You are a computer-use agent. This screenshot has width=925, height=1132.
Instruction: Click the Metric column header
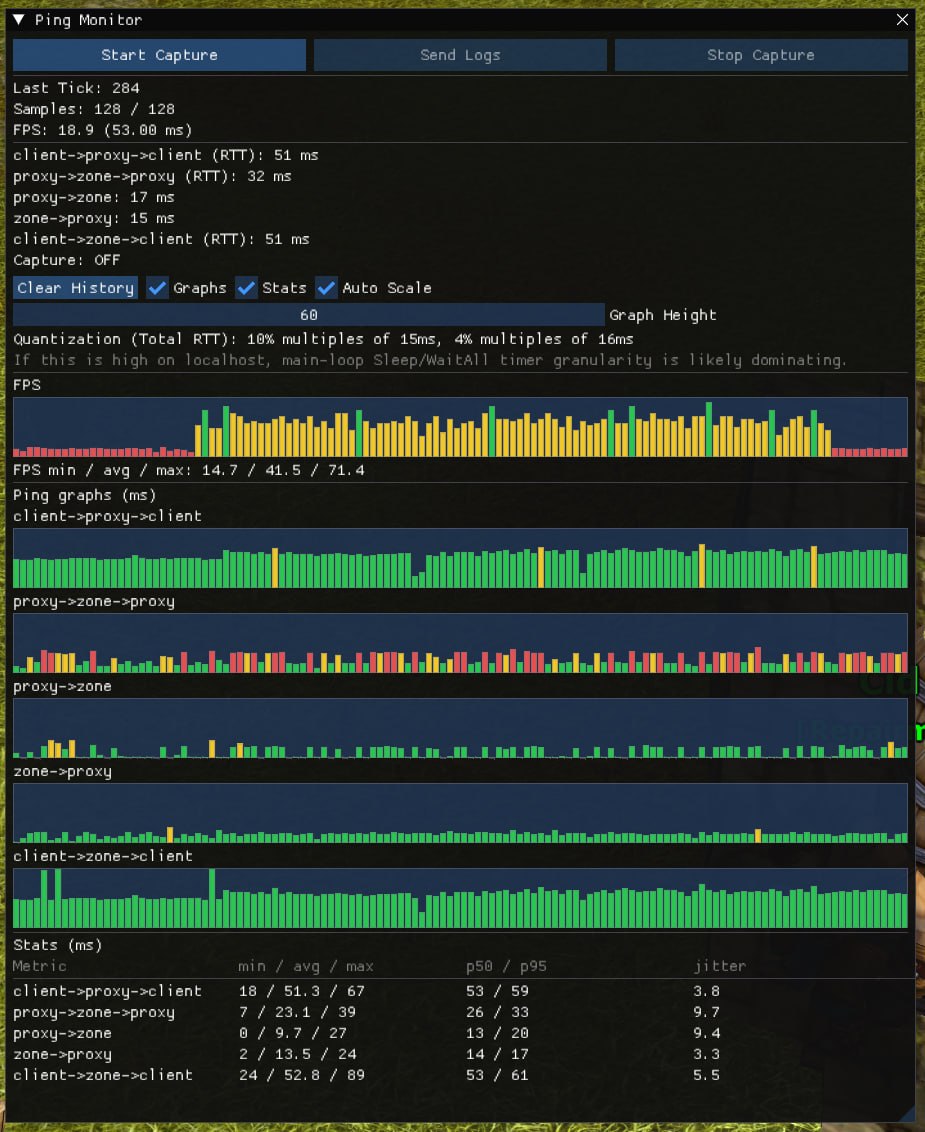point(40,966)
